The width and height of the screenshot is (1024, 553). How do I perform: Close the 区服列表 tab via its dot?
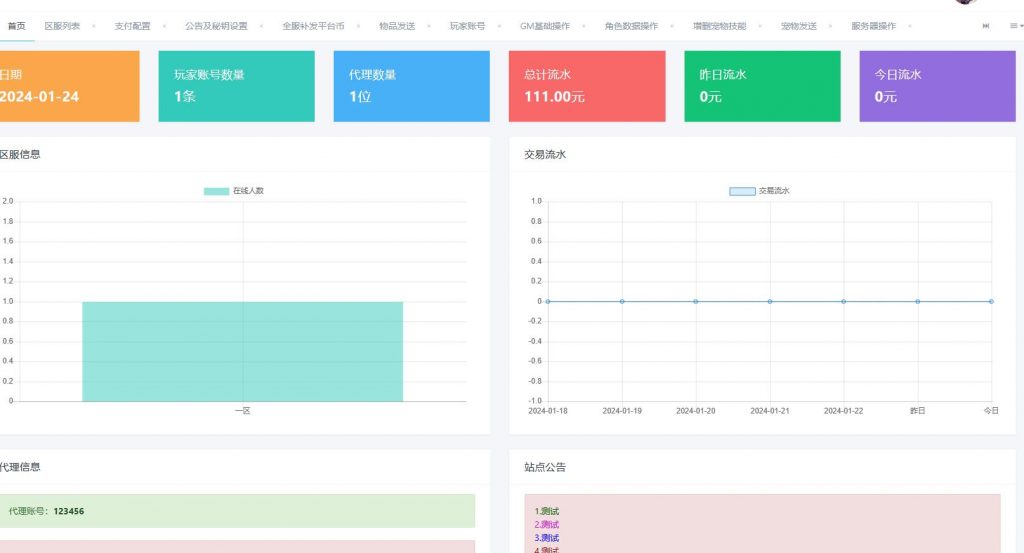tap(94, 26)
